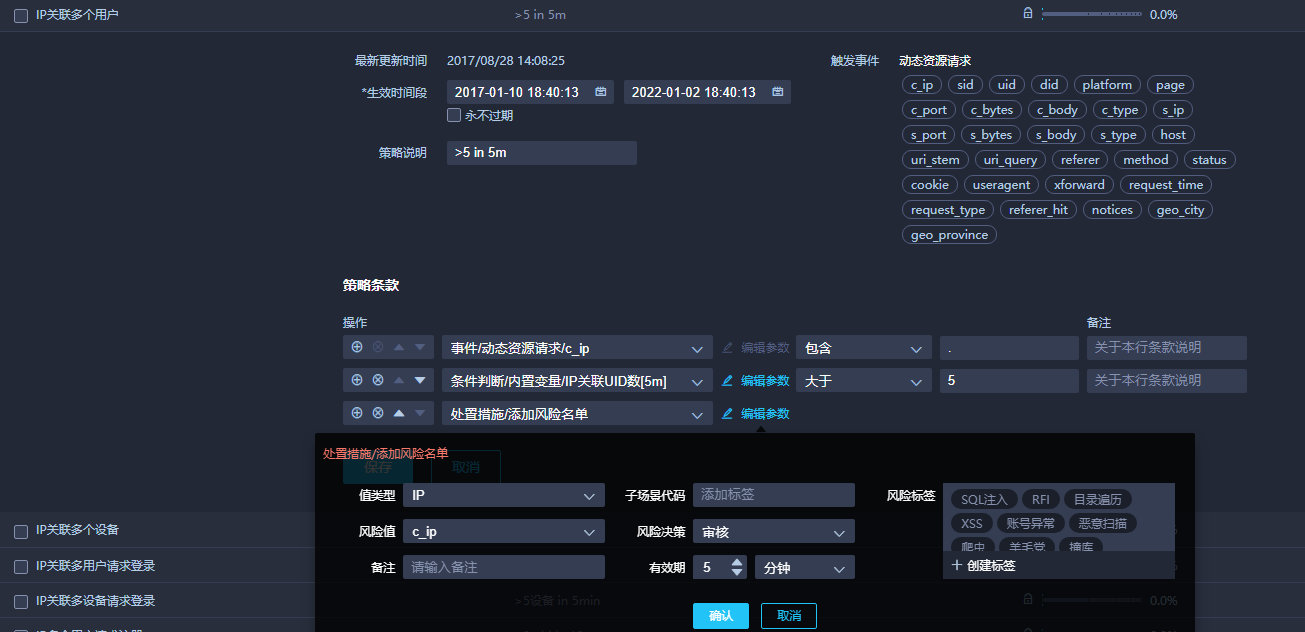Expand the 值类型 IP dropdown
This screenshot has height=632, width=1305.
click(504, 495)
